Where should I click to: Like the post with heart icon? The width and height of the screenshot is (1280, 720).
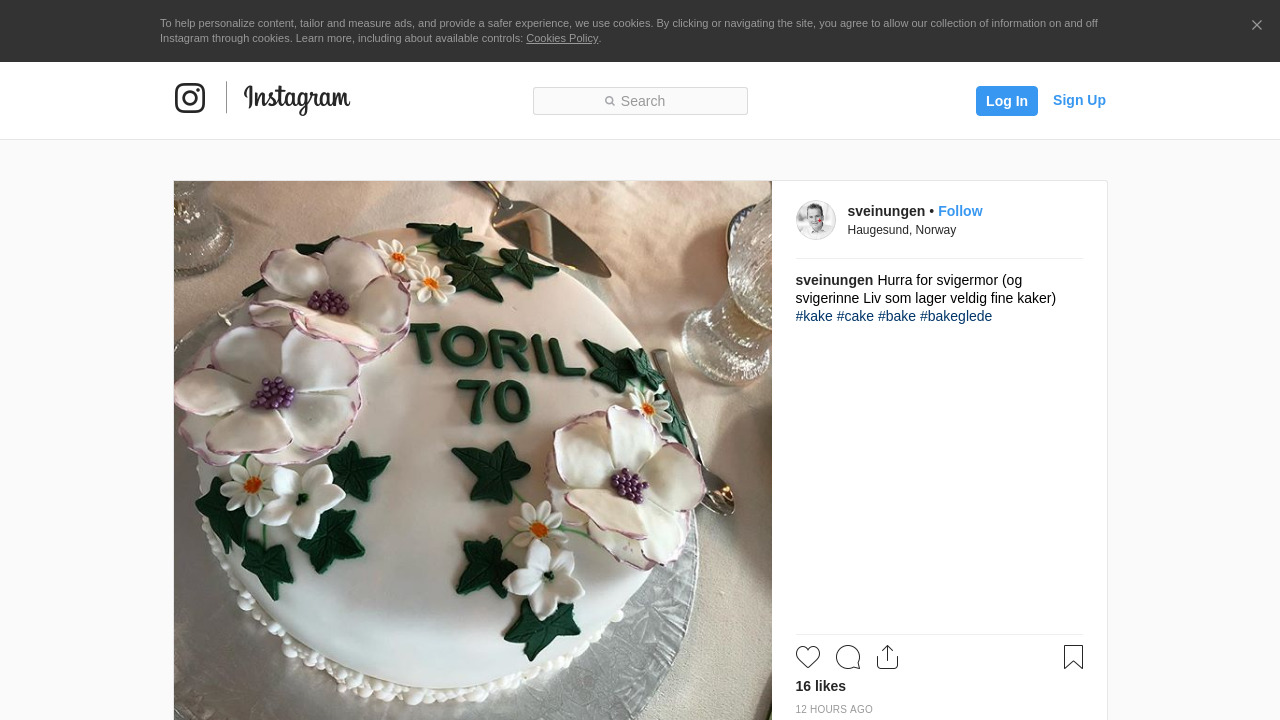[808, 657]
